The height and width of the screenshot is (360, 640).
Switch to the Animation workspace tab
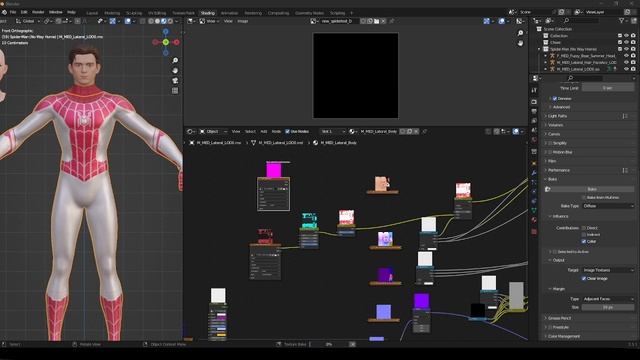click(x=229, y=13)
